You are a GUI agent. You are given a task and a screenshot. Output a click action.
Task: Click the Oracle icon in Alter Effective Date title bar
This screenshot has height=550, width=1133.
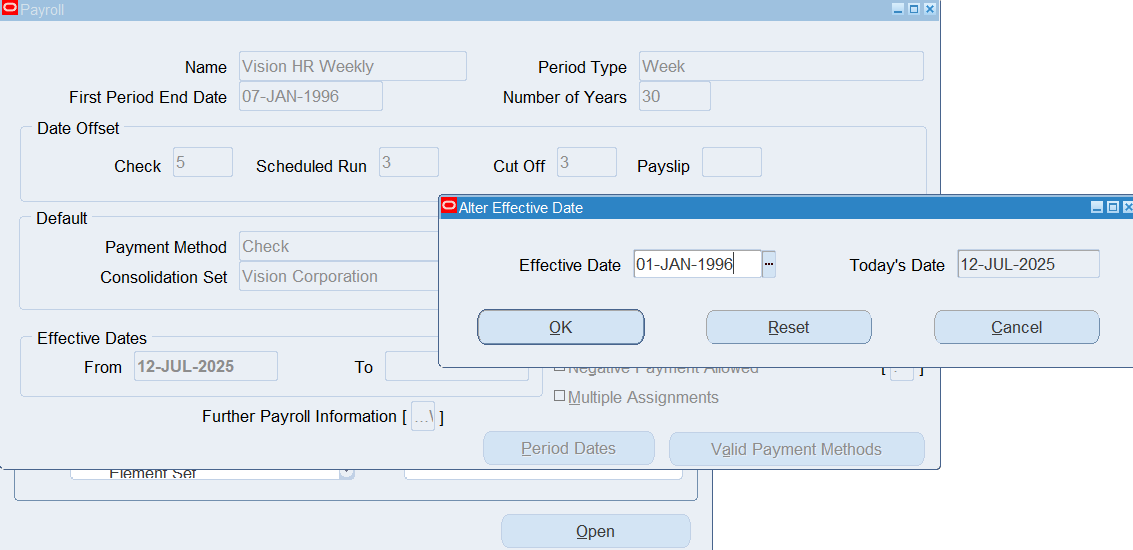(449, 207)
